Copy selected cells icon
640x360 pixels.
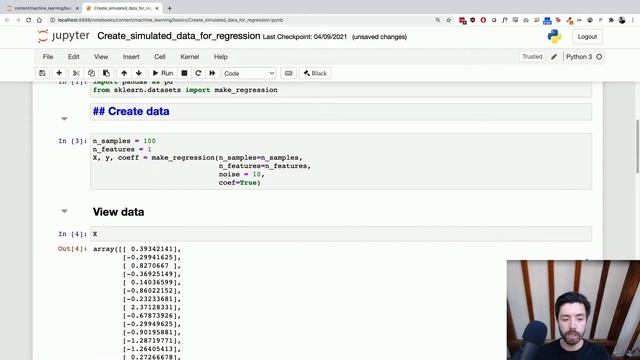point(91,73)
